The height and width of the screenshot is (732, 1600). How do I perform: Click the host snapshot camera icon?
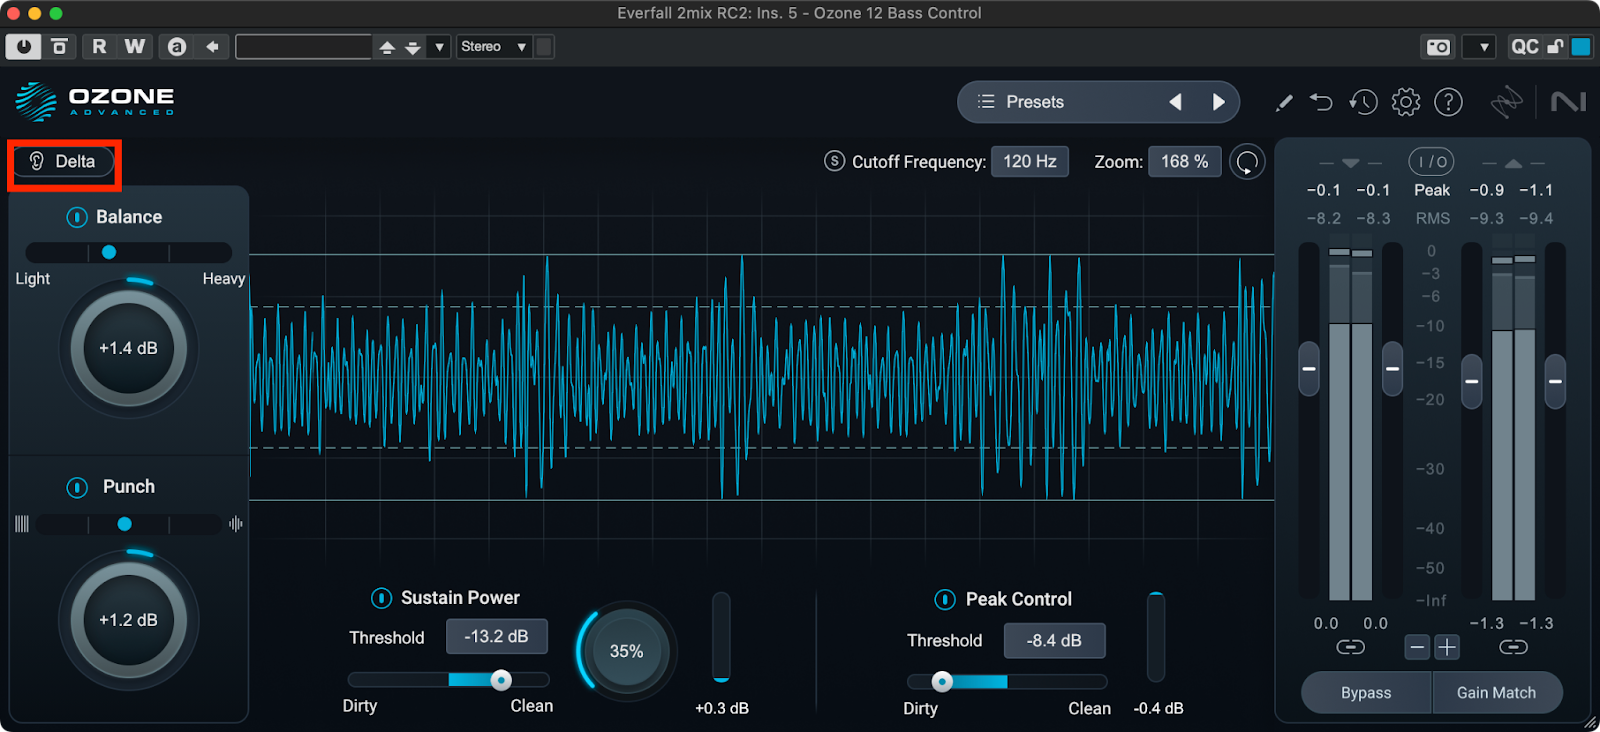[x=1438, y=47]
